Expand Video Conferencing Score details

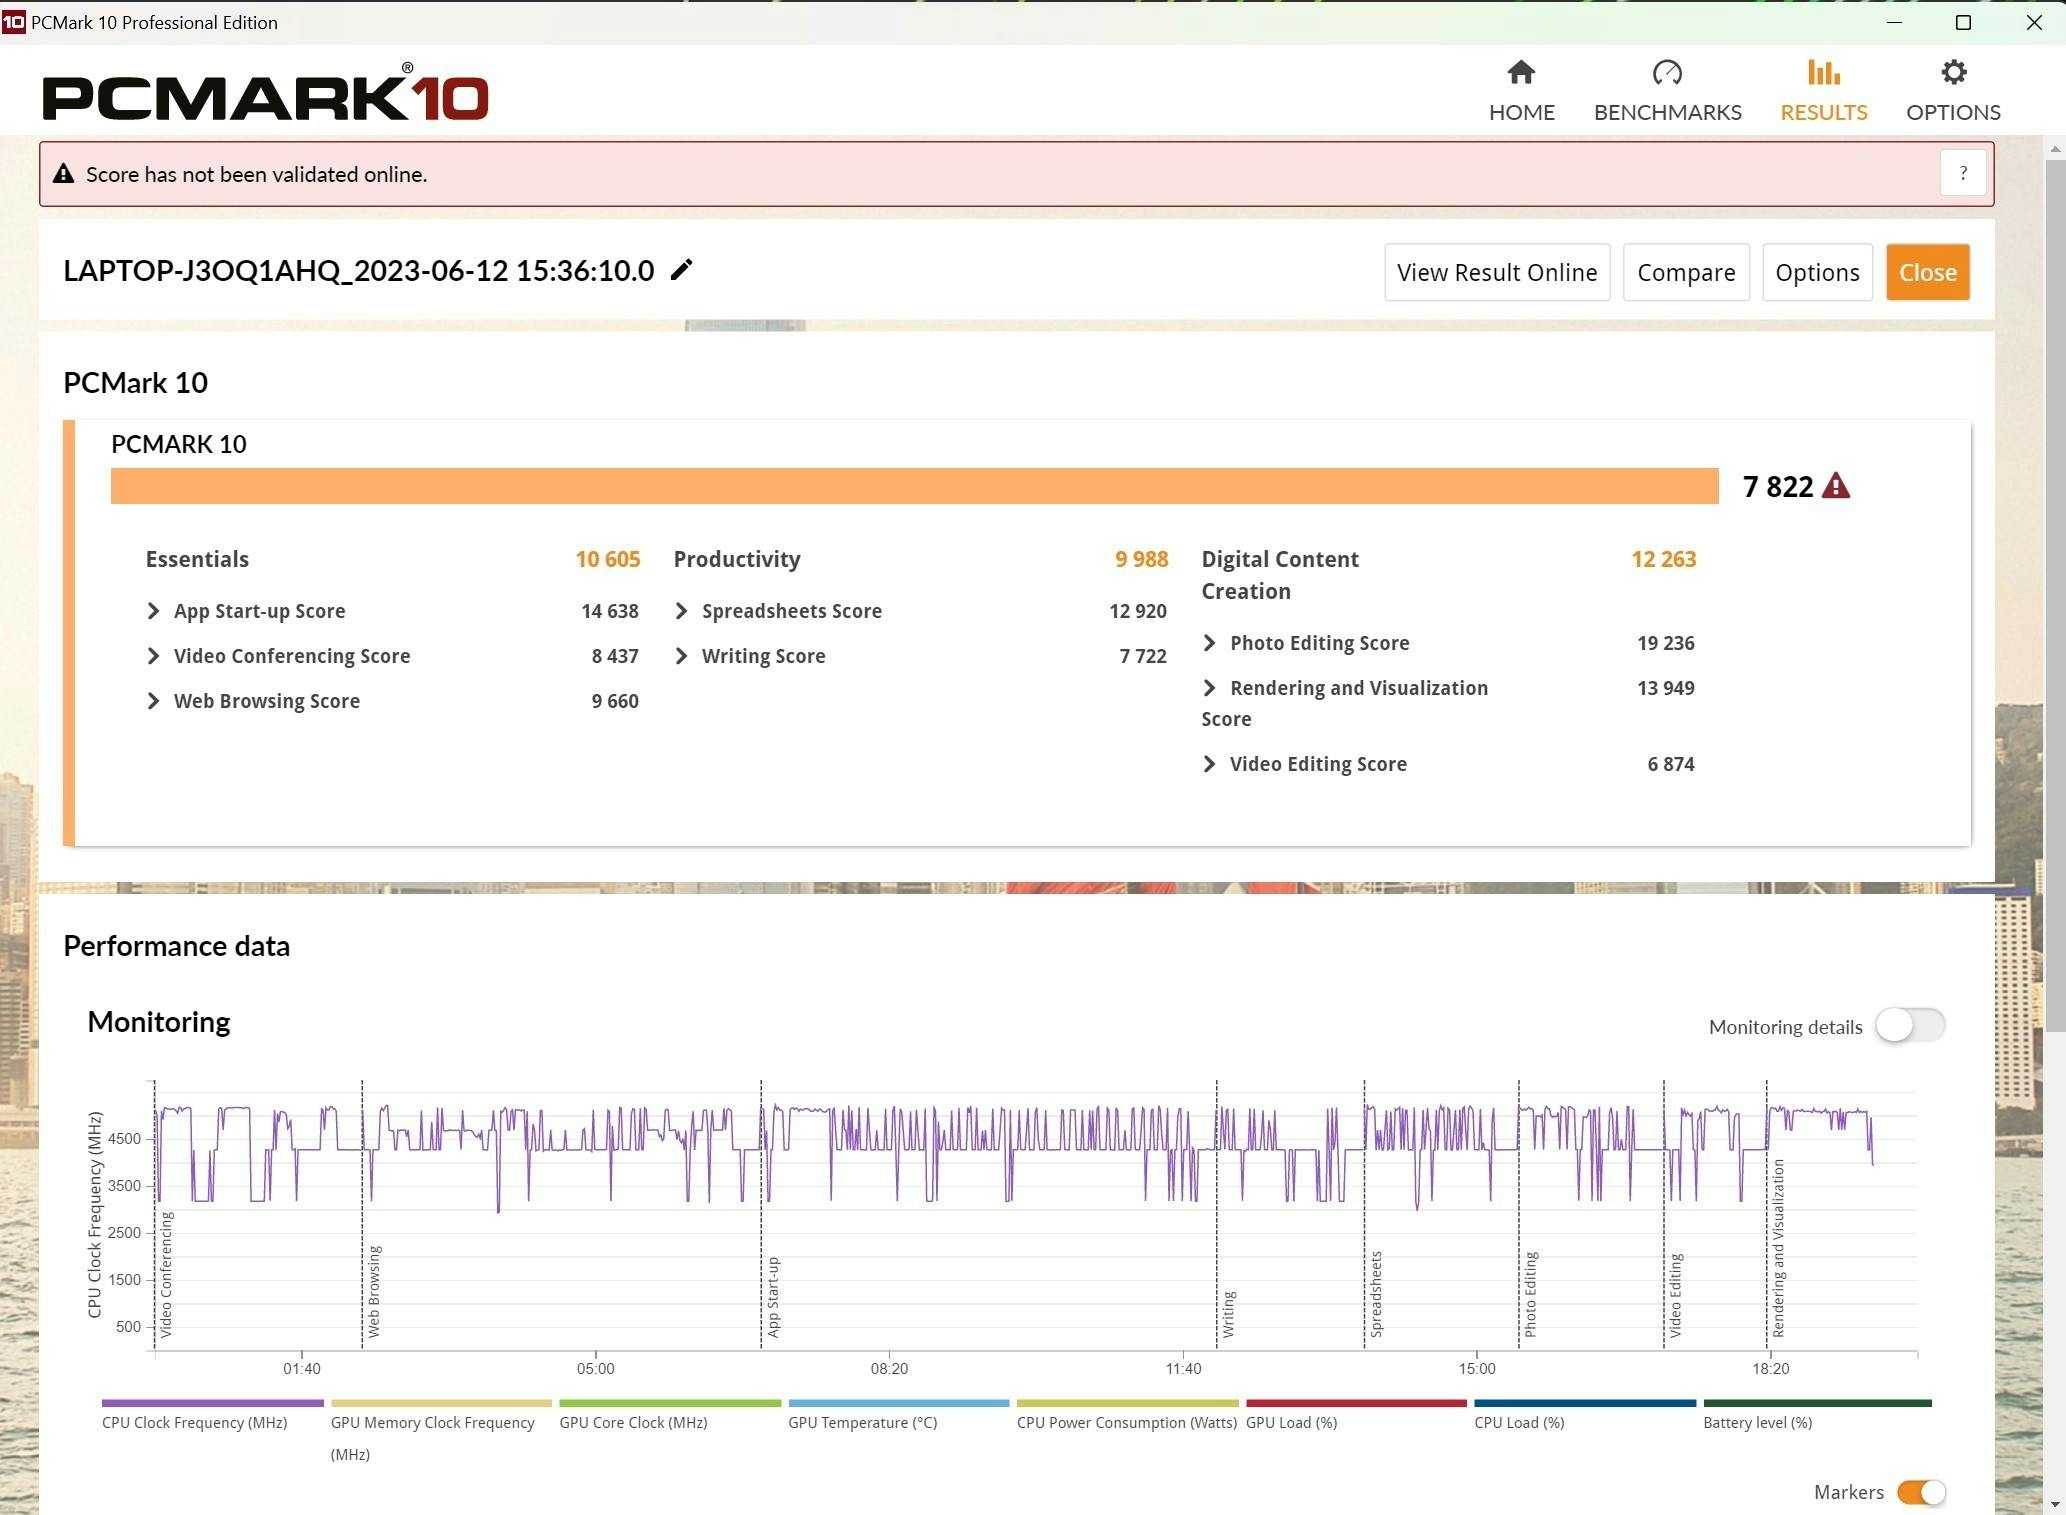[x=153, y=656]
